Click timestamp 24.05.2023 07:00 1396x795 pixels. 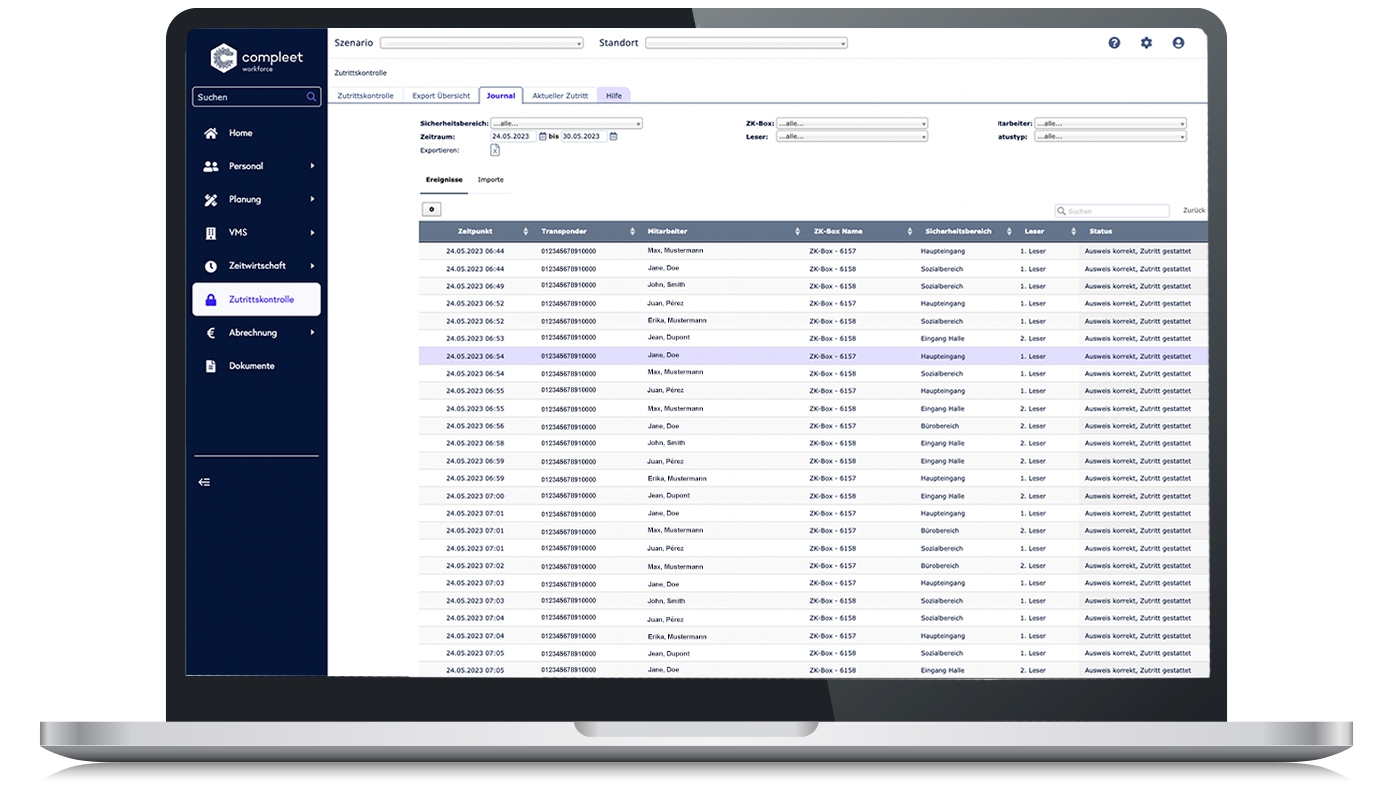click(475, 496)
